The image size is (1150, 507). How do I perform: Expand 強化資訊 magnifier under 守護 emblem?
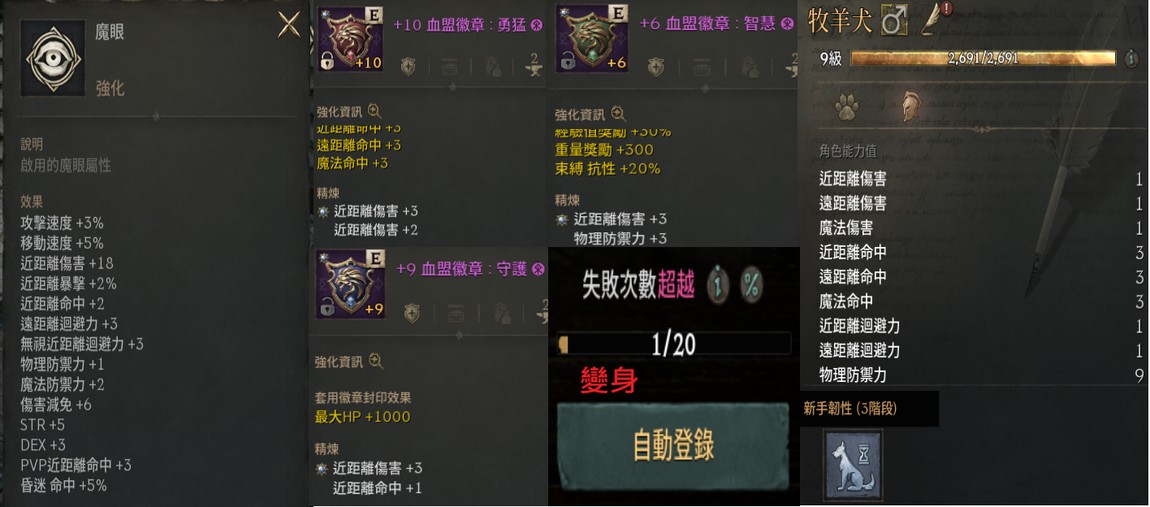pyautogui.click(x=376, y=361)
